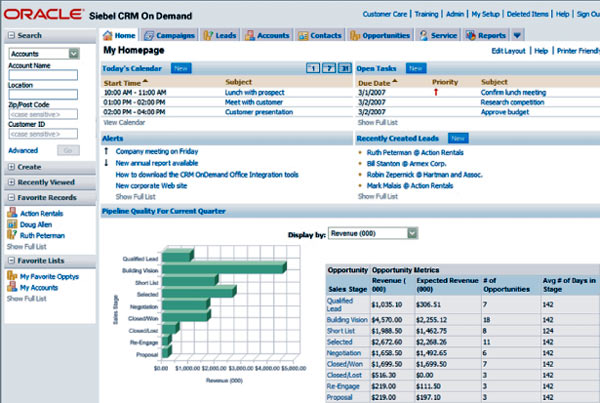Sort tasks by Due Date arrow
The image size is (600, 403).
[x=395, y=81]
